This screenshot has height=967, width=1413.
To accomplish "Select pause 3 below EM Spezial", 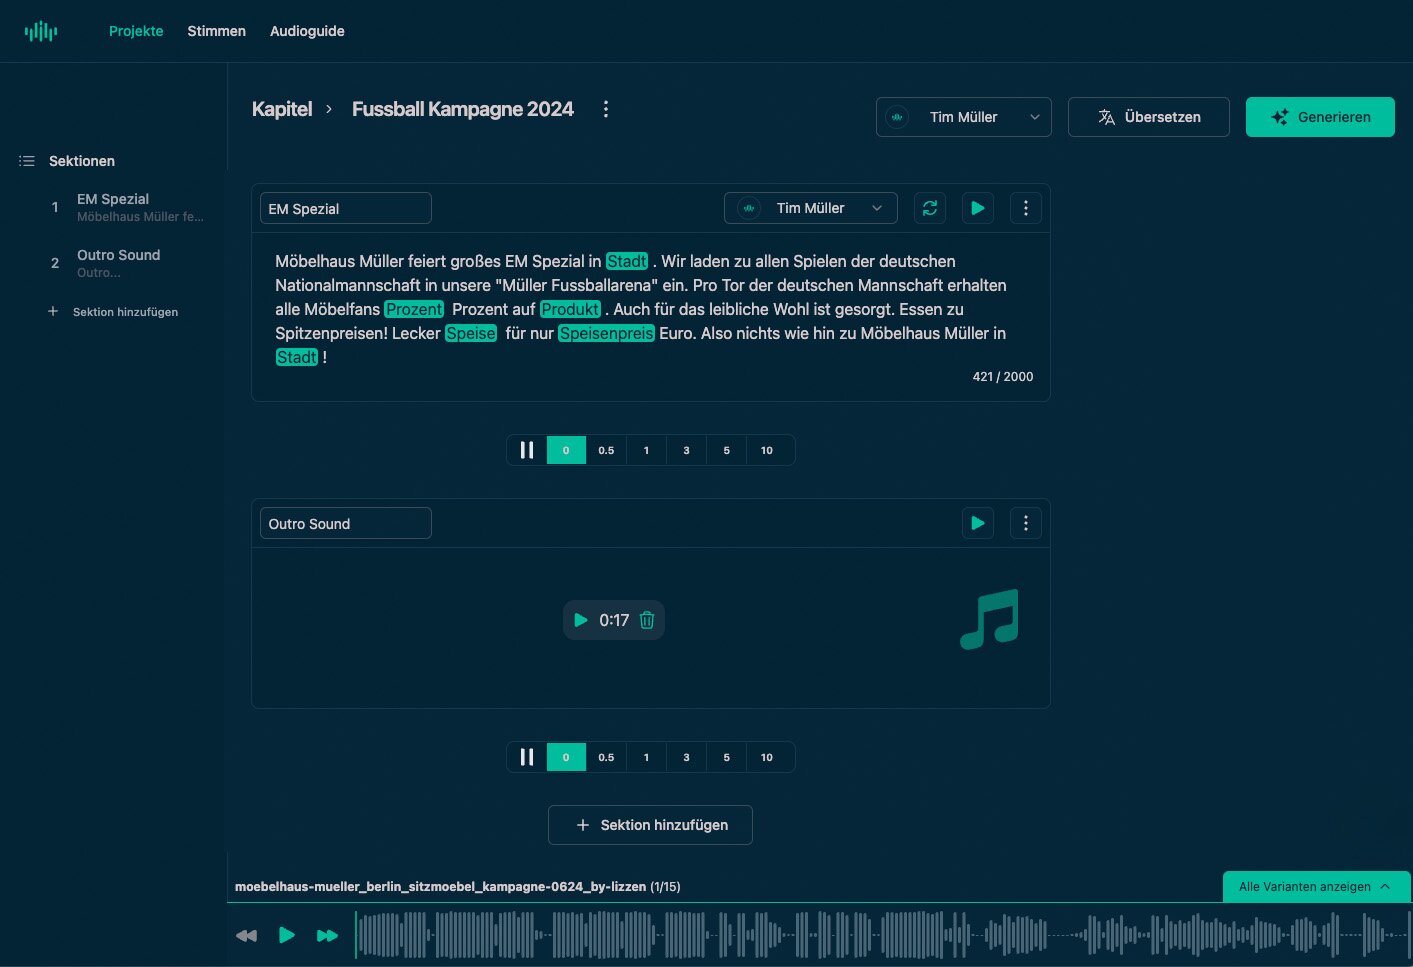I will 686,450.
